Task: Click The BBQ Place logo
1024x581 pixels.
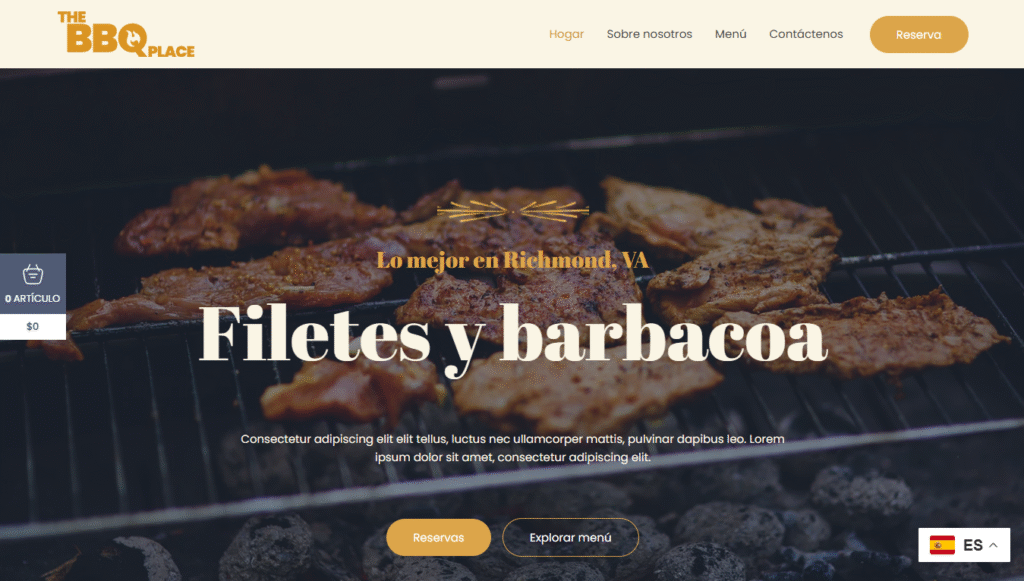Action: click(x=126, y=34)
